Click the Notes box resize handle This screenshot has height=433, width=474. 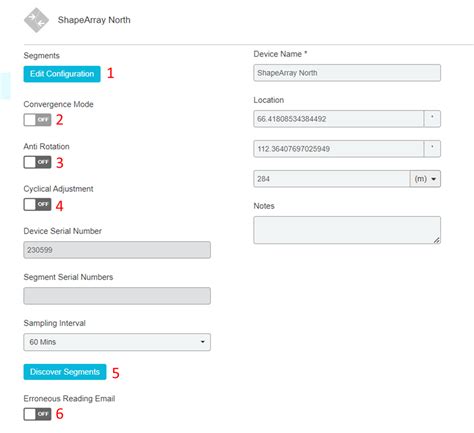[437, 240]
